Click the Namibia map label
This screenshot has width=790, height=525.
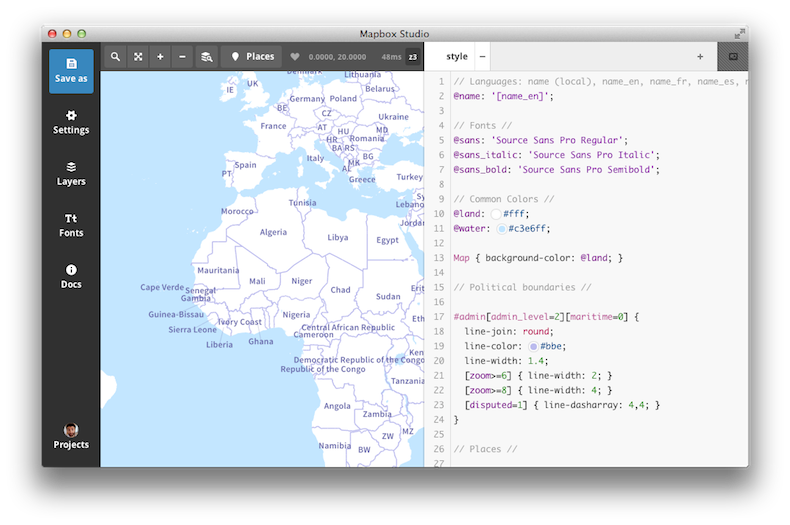coord(335,446)
